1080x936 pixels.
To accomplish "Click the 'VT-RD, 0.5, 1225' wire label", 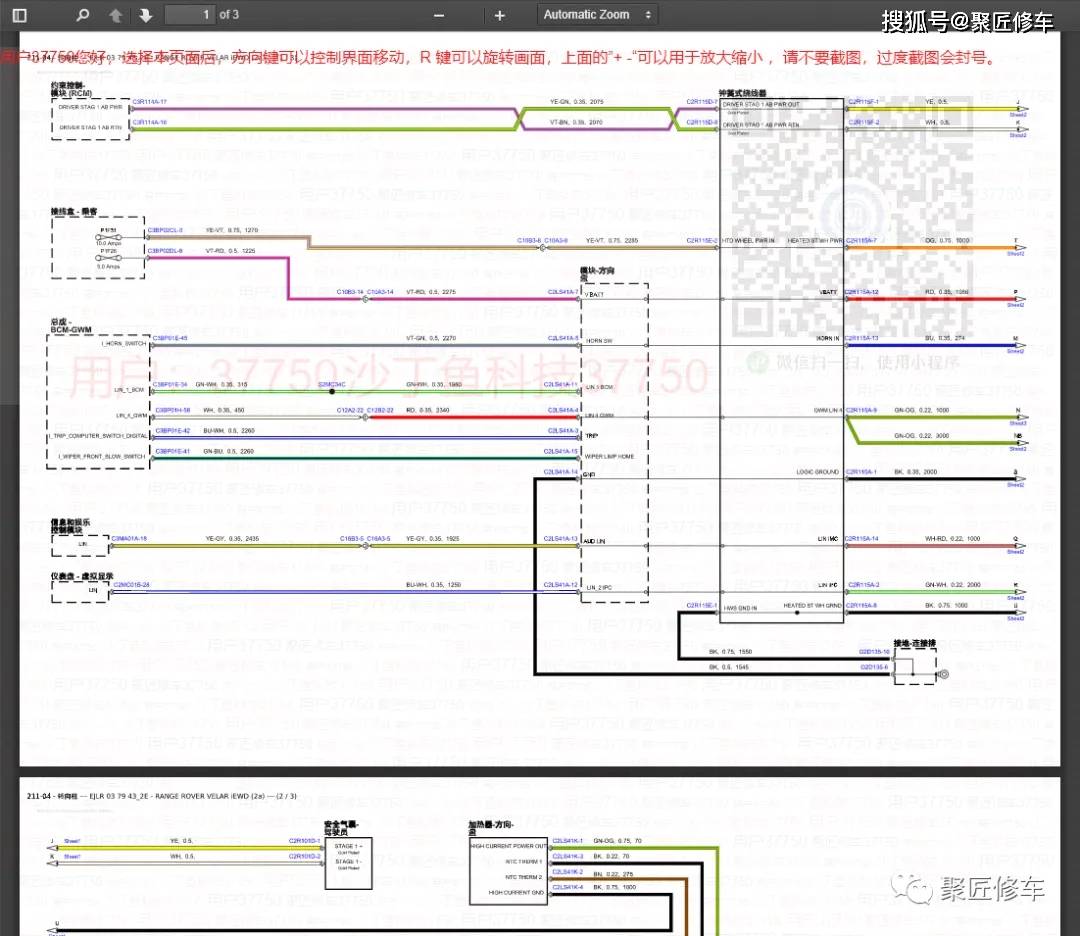I will pos(231,251).
